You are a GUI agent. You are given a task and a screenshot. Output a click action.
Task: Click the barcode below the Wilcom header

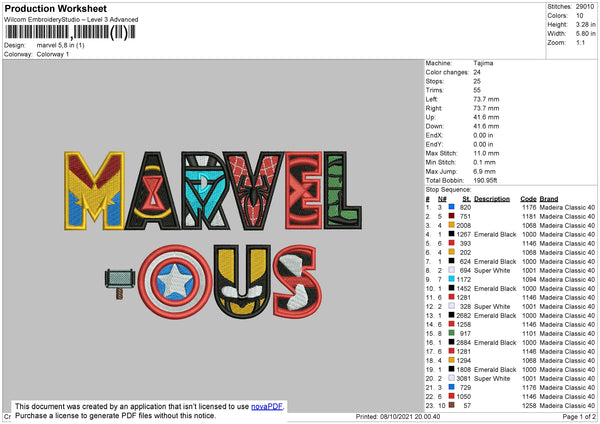70,33
